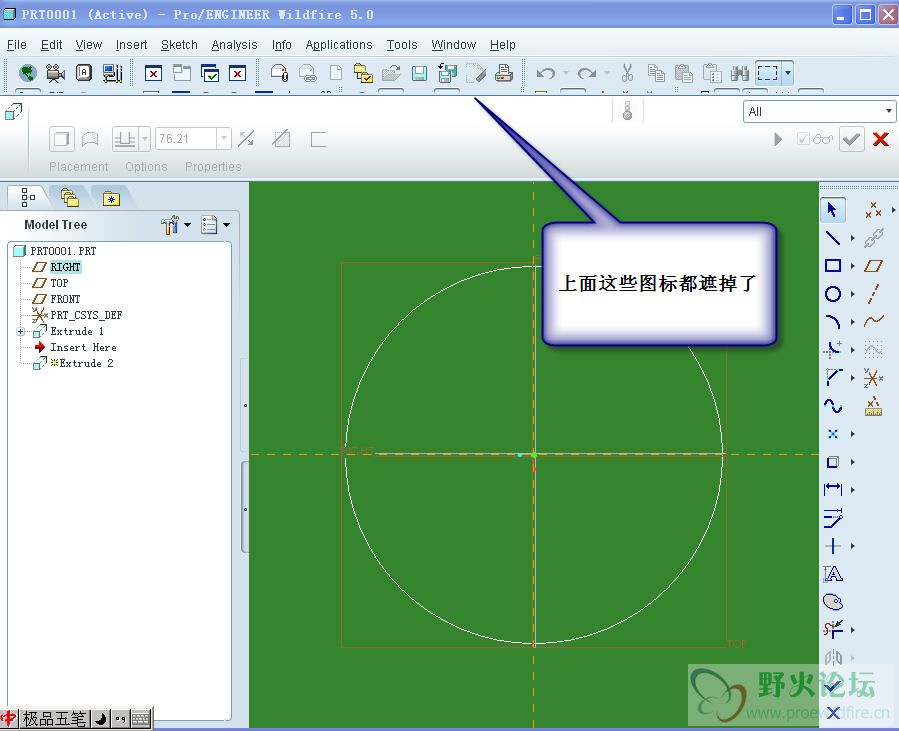The height and width of the screenshot is (731, 899).
Task: Open the Tools menu
Action: pyautogui.click(x=401, y=45)
